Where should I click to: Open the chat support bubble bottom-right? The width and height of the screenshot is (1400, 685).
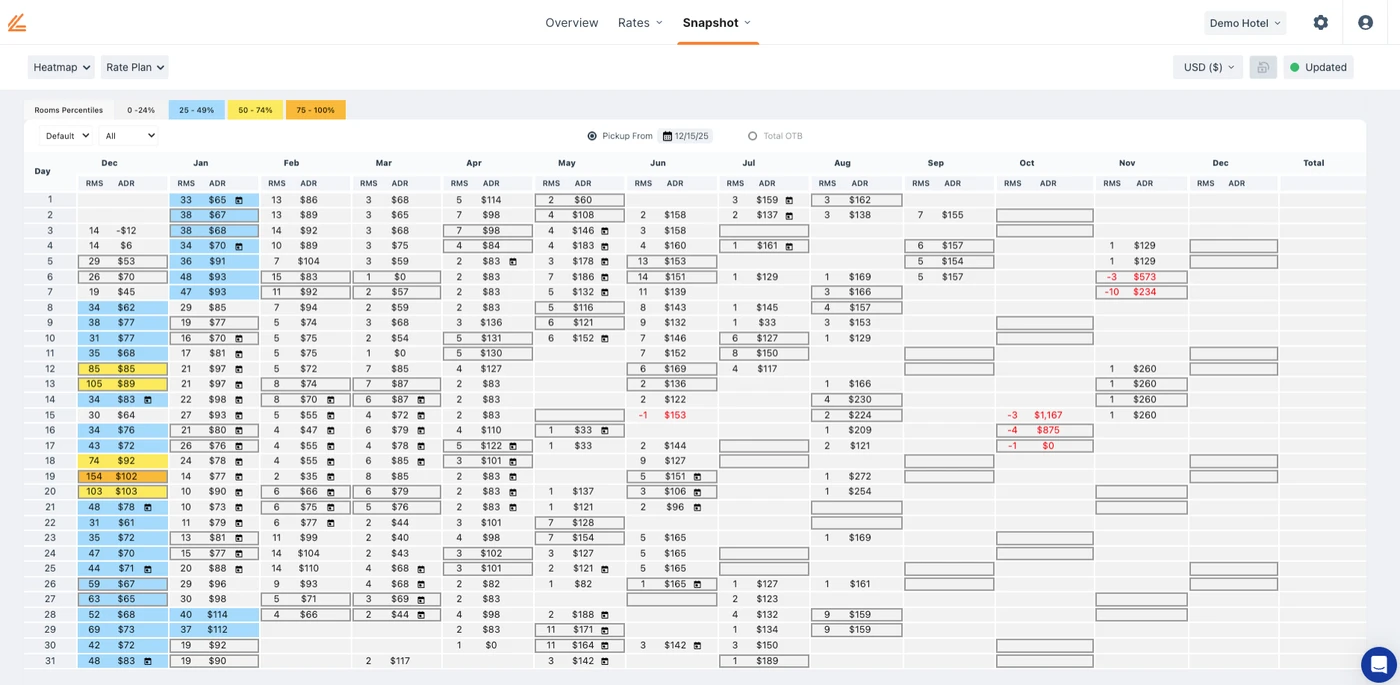click(x=1378, y=664)
